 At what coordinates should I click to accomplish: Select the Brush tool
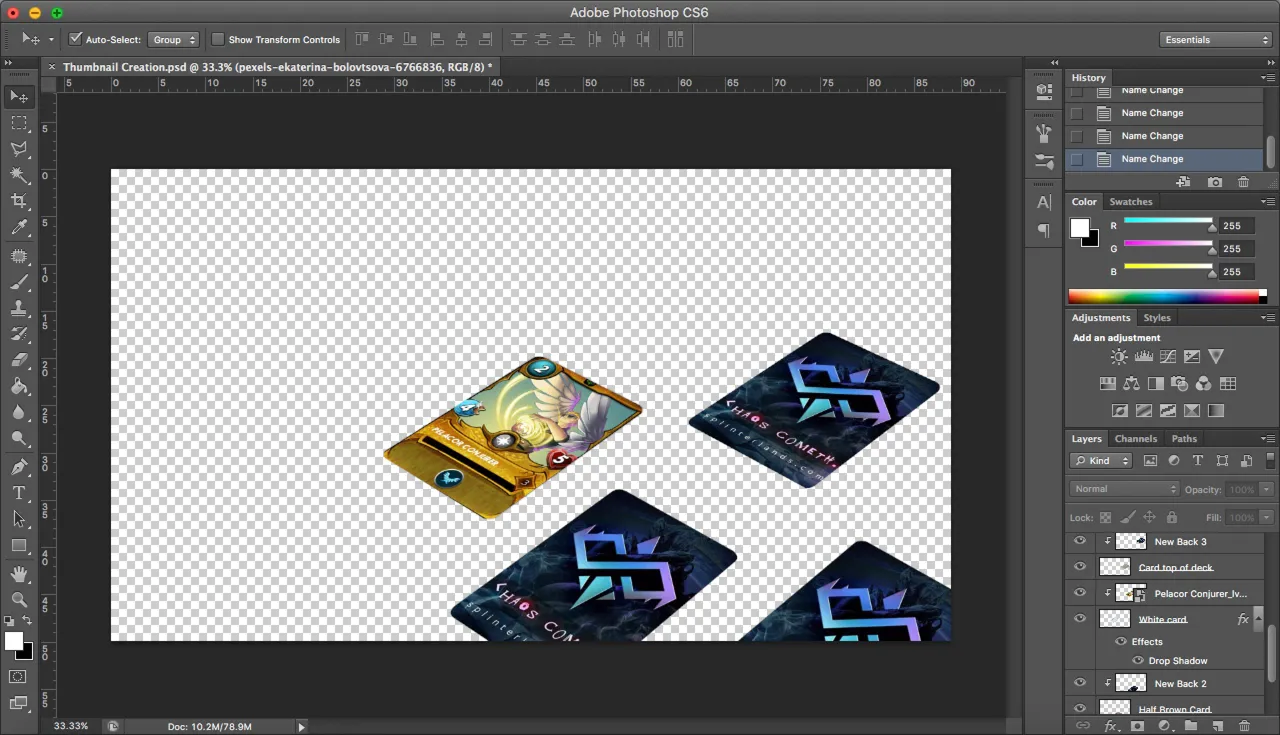coord(19,283)
